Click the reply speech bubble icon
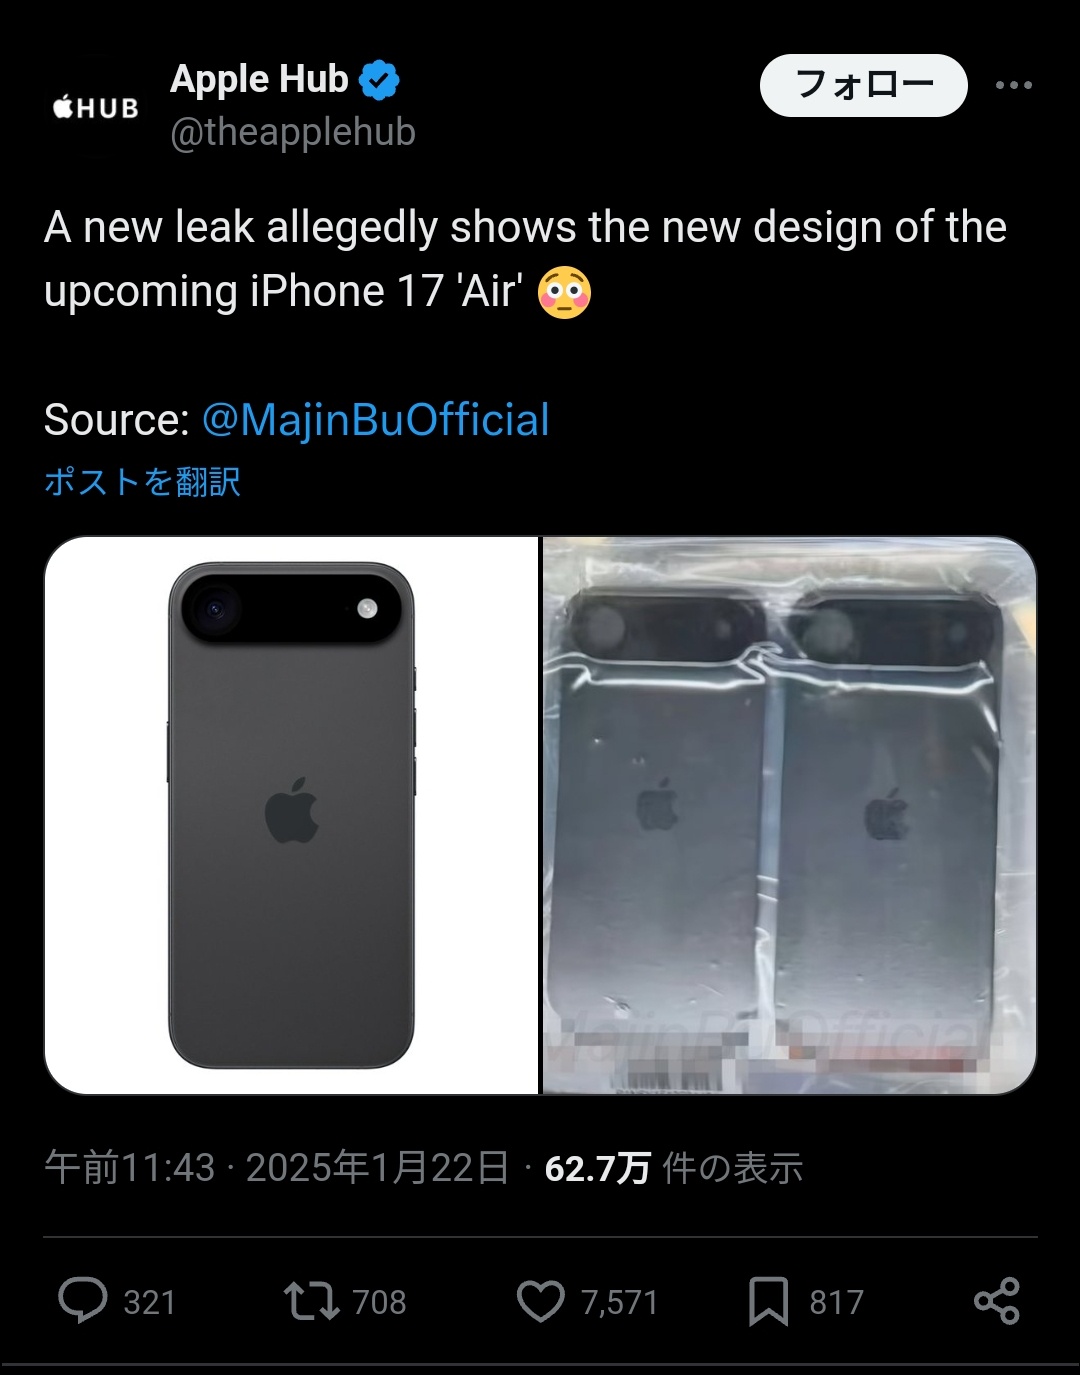1080x1375 pixels. (x=83, y=1301)
